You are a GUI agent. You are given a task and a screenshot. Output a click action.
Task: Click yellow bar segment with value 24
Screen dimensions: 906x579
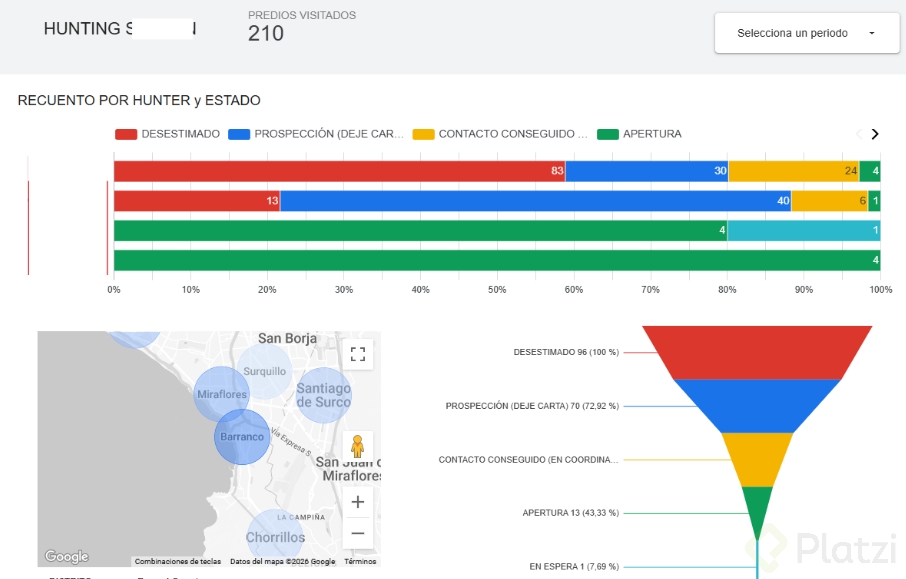pos(794,171)
